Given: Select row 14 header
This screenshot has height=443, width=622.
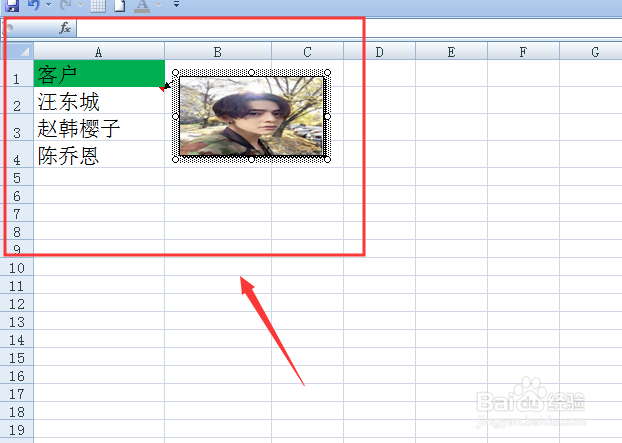Looking at the screenshot, I should click(17, 339).
